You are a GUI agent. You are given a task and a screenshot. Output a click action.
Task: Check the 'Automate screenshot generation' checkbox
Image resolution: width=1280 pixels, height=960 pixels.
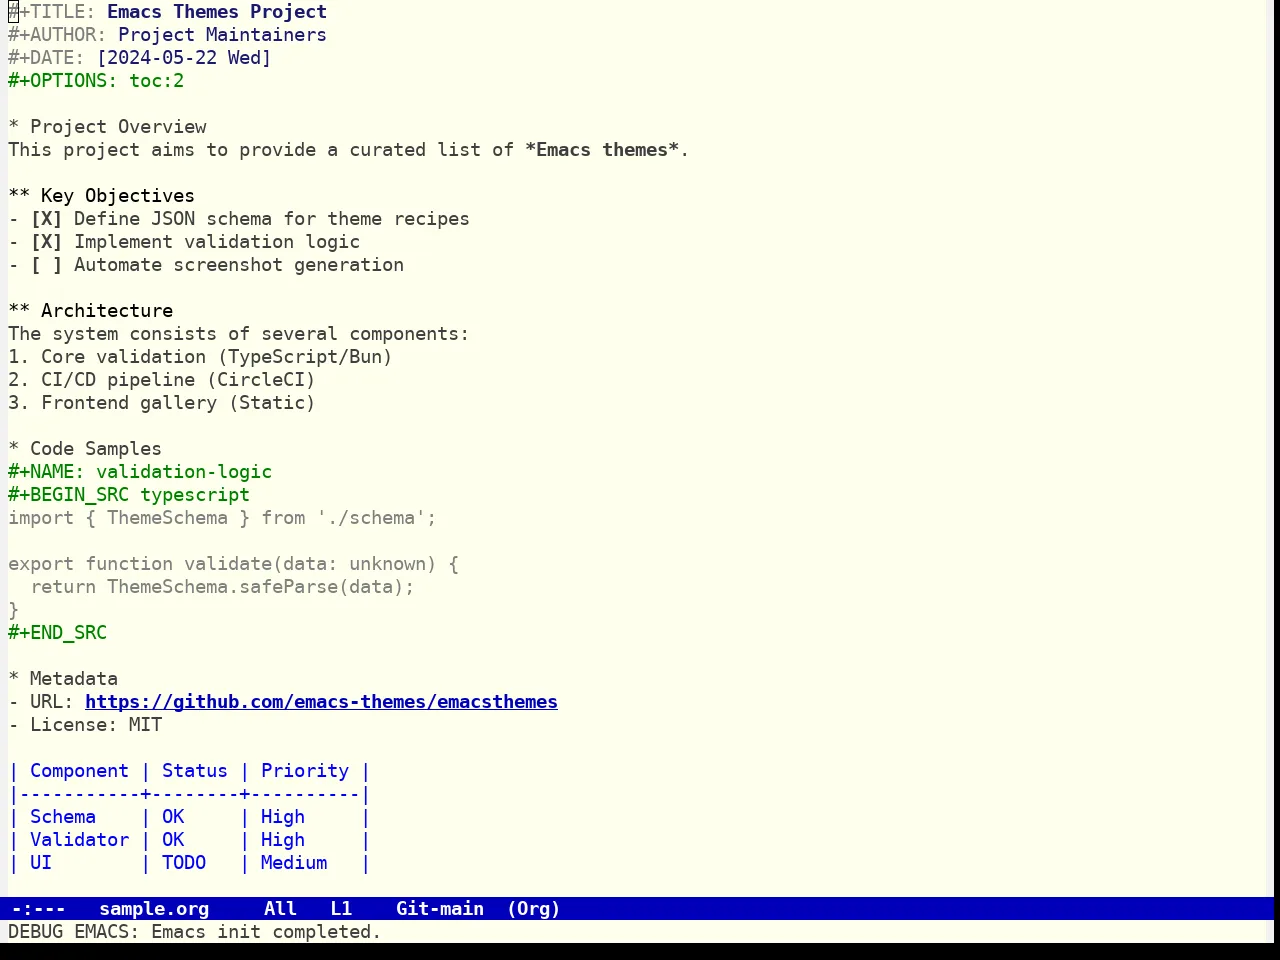click(x=46, y=265)
